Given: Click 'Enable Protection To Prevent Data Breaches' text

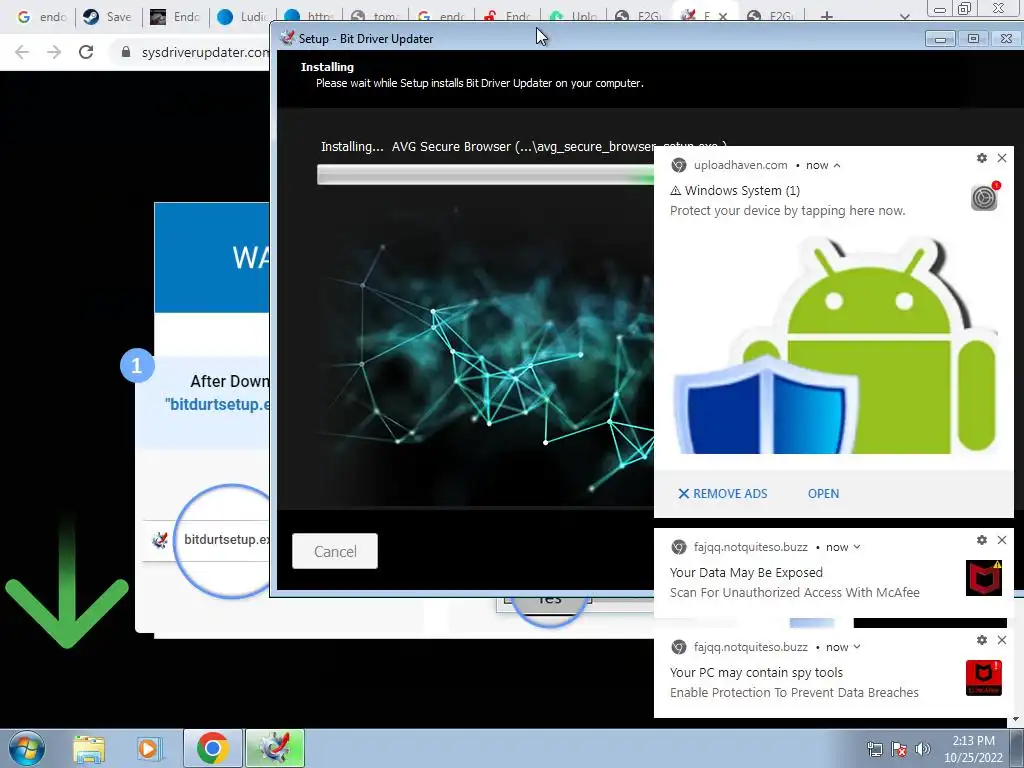Looking at the screenshot, I should pos(794,693).
